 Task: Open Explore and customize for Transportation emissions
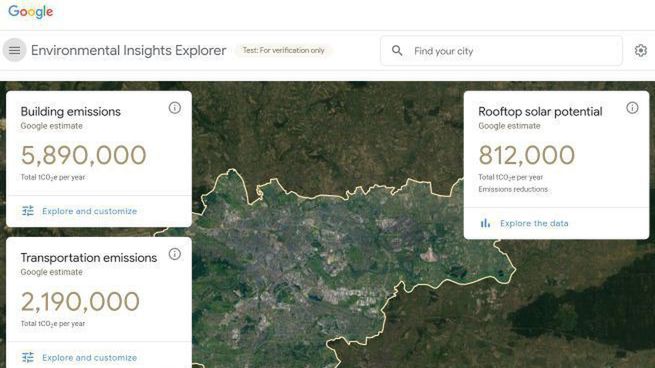pyautogui.click(x=89, y=358)
